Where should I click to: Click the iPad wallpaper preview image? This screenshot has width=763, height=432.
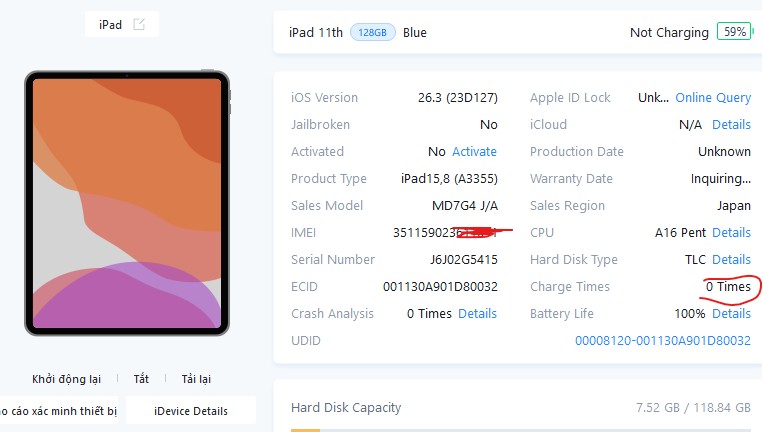[x=127, y=203]
